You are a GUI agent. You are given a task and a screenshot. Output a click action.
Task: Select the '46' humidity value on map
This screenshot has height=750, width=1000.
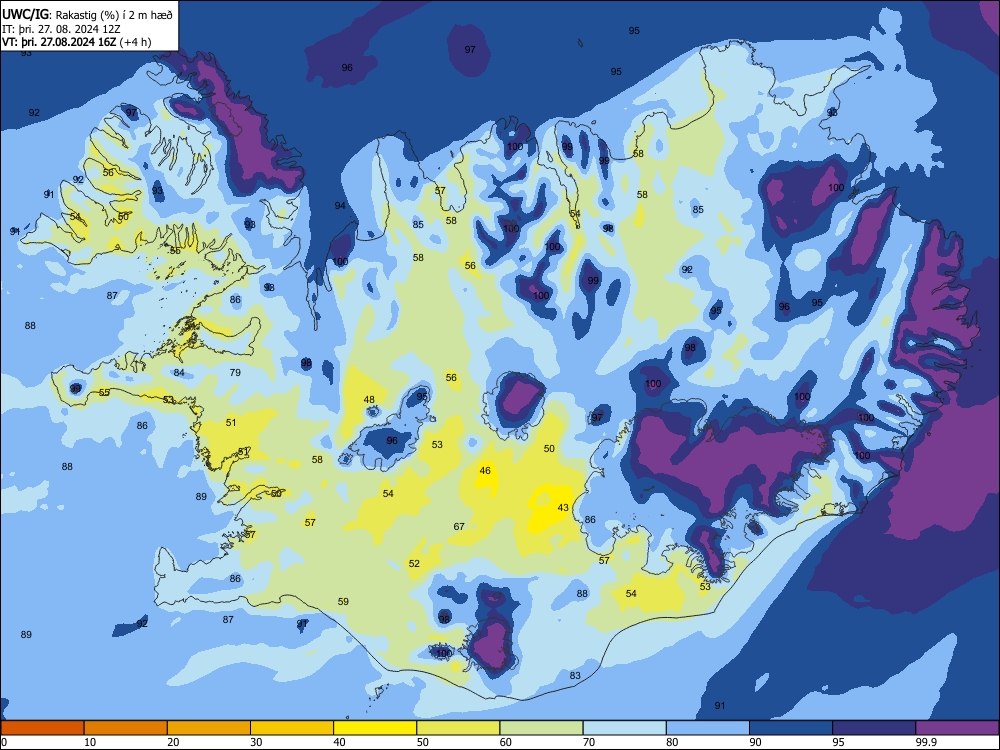(x=485, y=471)
